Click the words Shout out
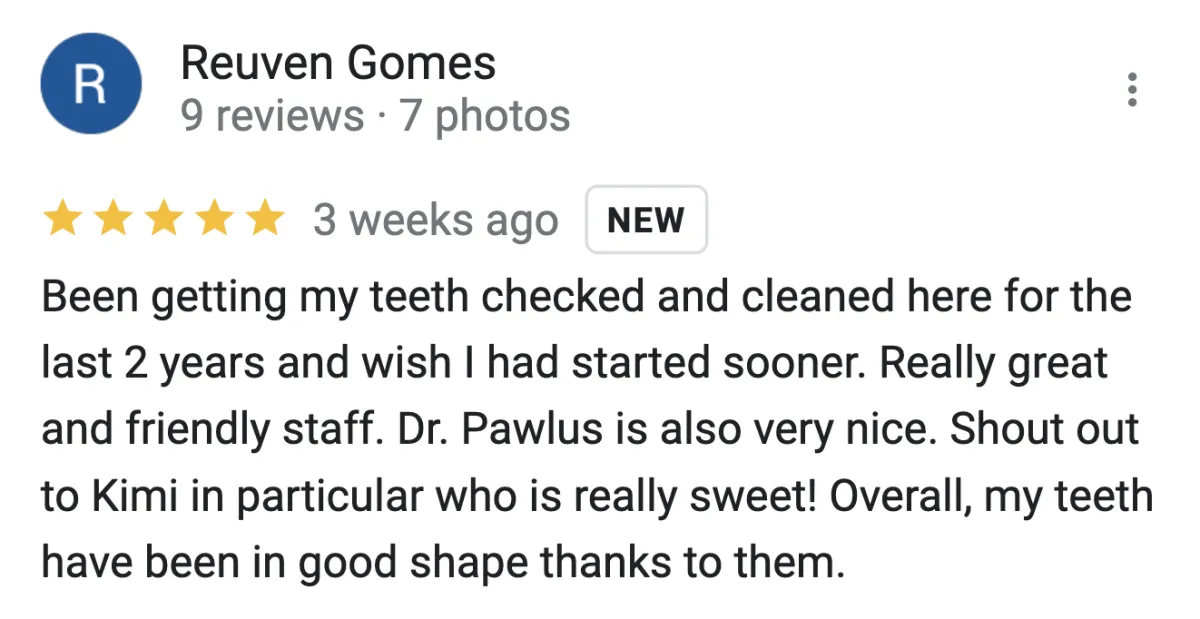Image resolution: width=1200 pixels, height=619 pixels. pos(1044,431)
